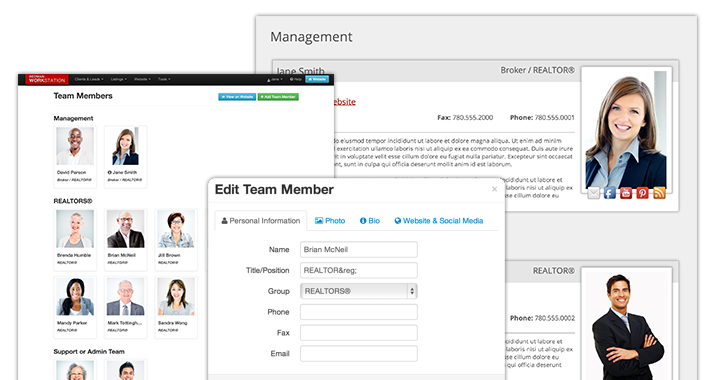
Task: Click the YouTube icon under Jane's photo
Action: tap(626, 193)
